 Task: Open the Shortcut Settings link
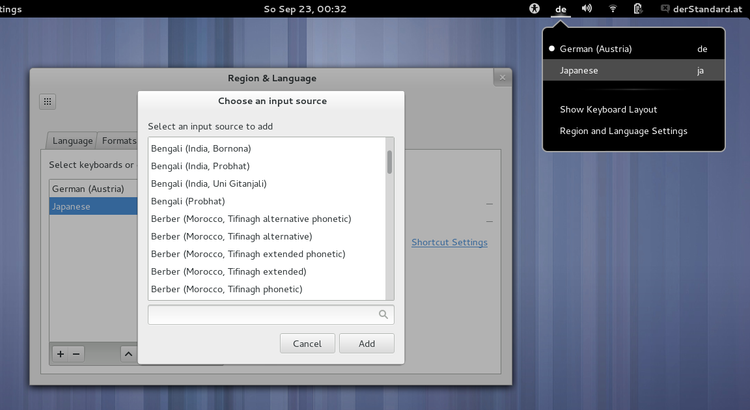pos(449,242)
